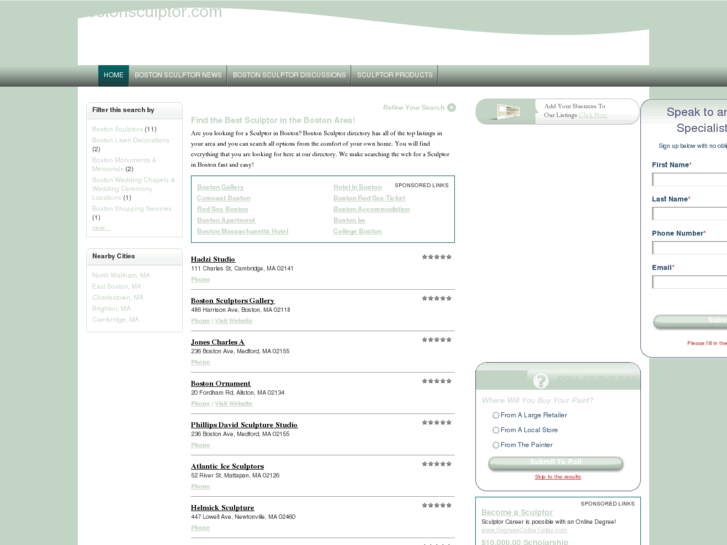Select the From A Local Store option
This screenshot has height=545, width=727.
tap(496, 430)
